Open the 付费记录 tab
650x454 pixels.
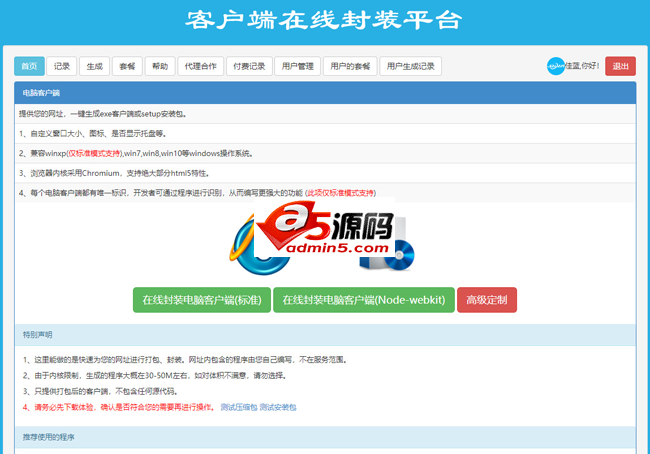pyautogui.click(x=249, y=66)
